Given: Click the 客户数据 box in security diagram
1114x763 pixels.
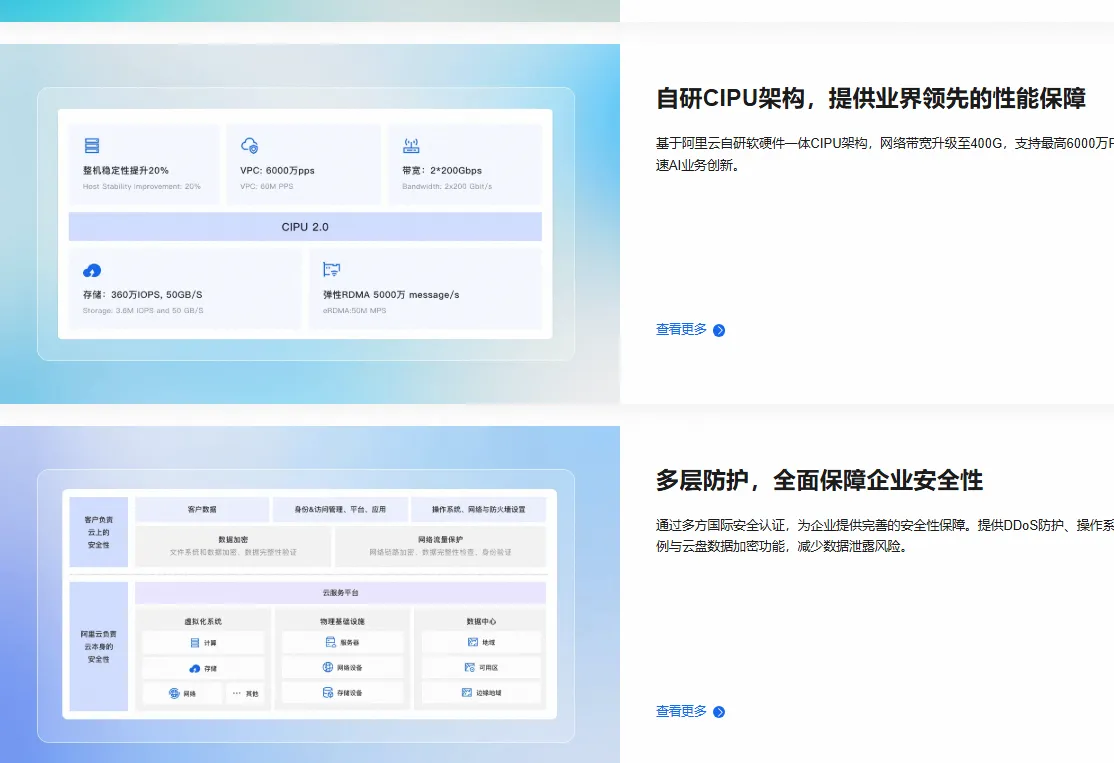Looking at the screenshot, I should [x=202, y=509].
